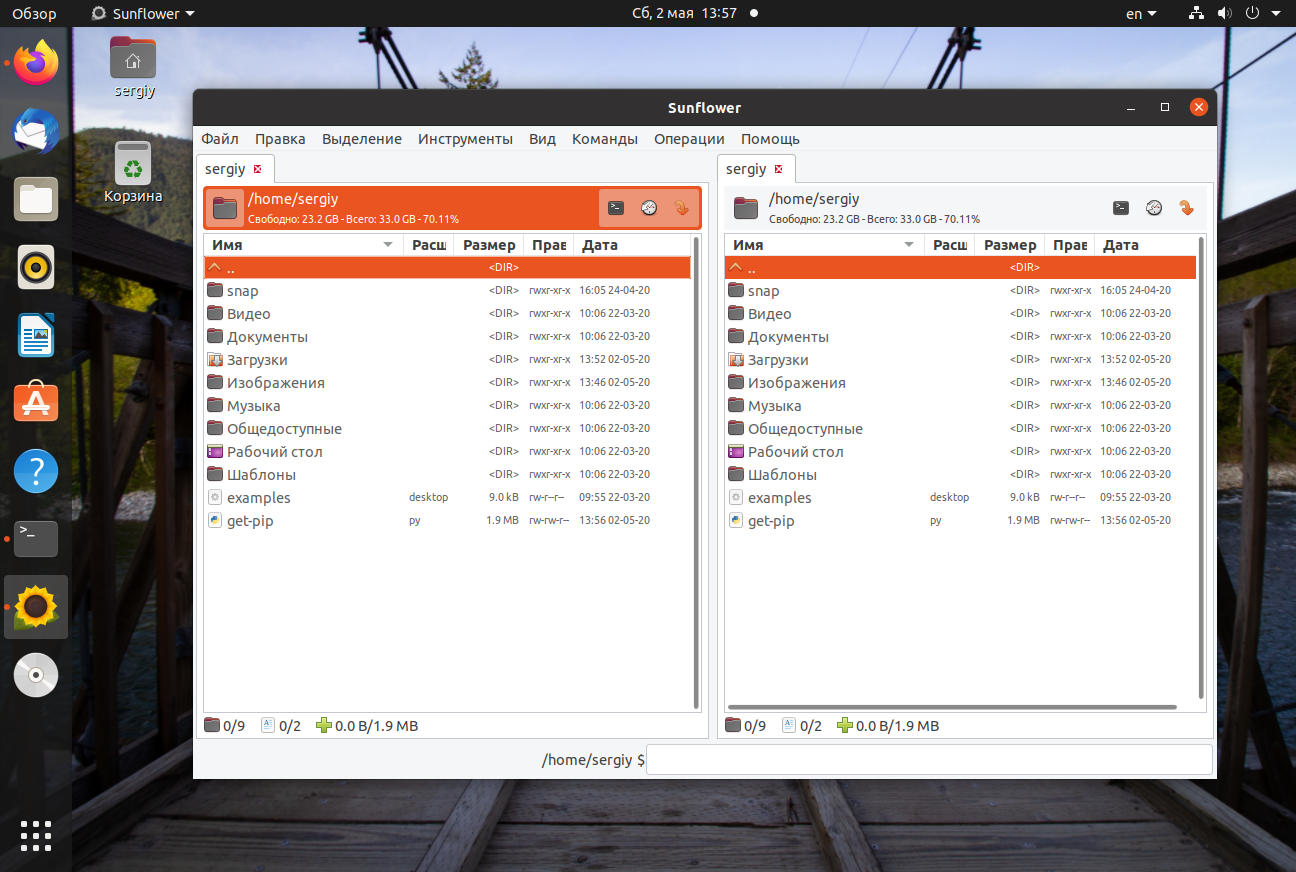This screenshot has width=1296, height=872.
Task: Open the en keyboard layout dropdown
Action: pyautogui.click(x=1141, y=14)
